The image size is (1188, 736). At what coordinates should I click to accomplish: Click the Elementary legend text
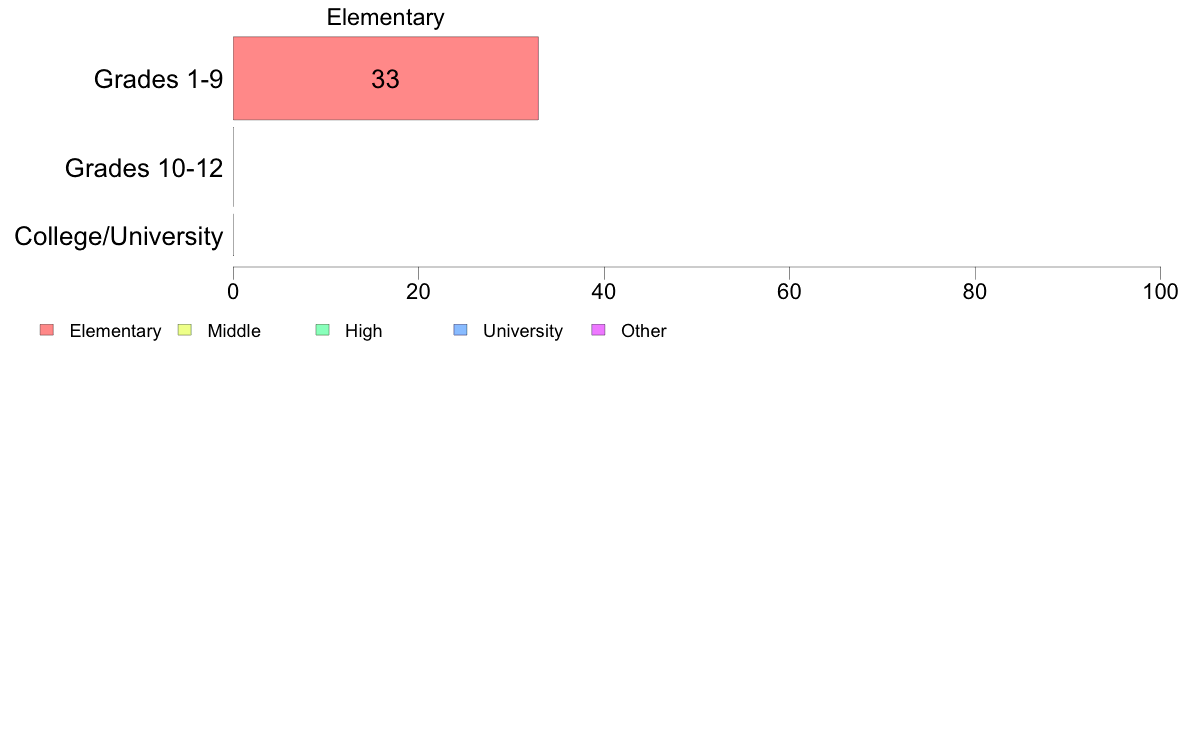(x=115, y=331)
